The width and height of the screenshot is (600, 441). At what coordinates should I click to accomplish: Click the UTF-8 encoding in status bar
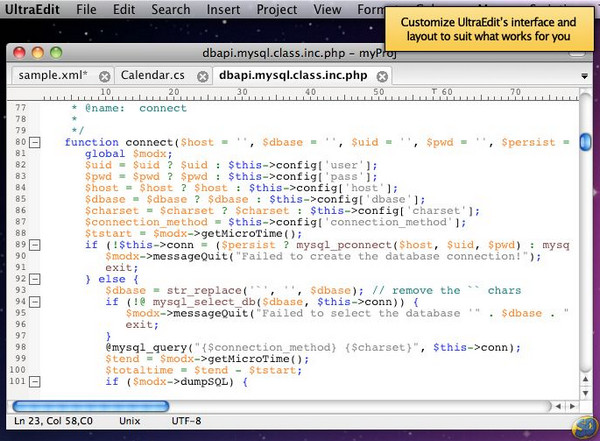coord(185,422)
